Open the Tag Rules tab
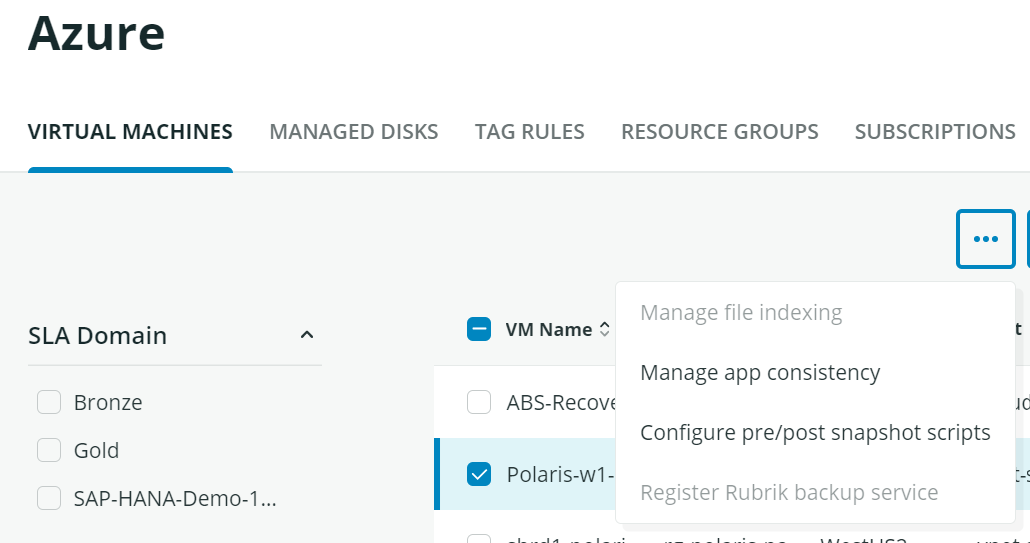 click(x=529, y=132)
